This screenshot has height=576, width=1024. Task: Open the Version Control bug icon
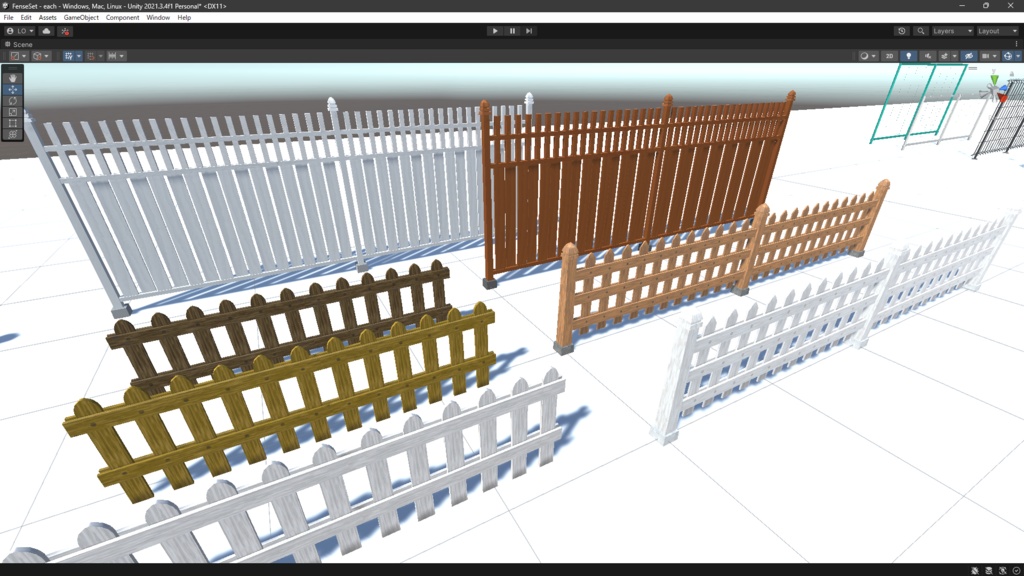(65, 31)
